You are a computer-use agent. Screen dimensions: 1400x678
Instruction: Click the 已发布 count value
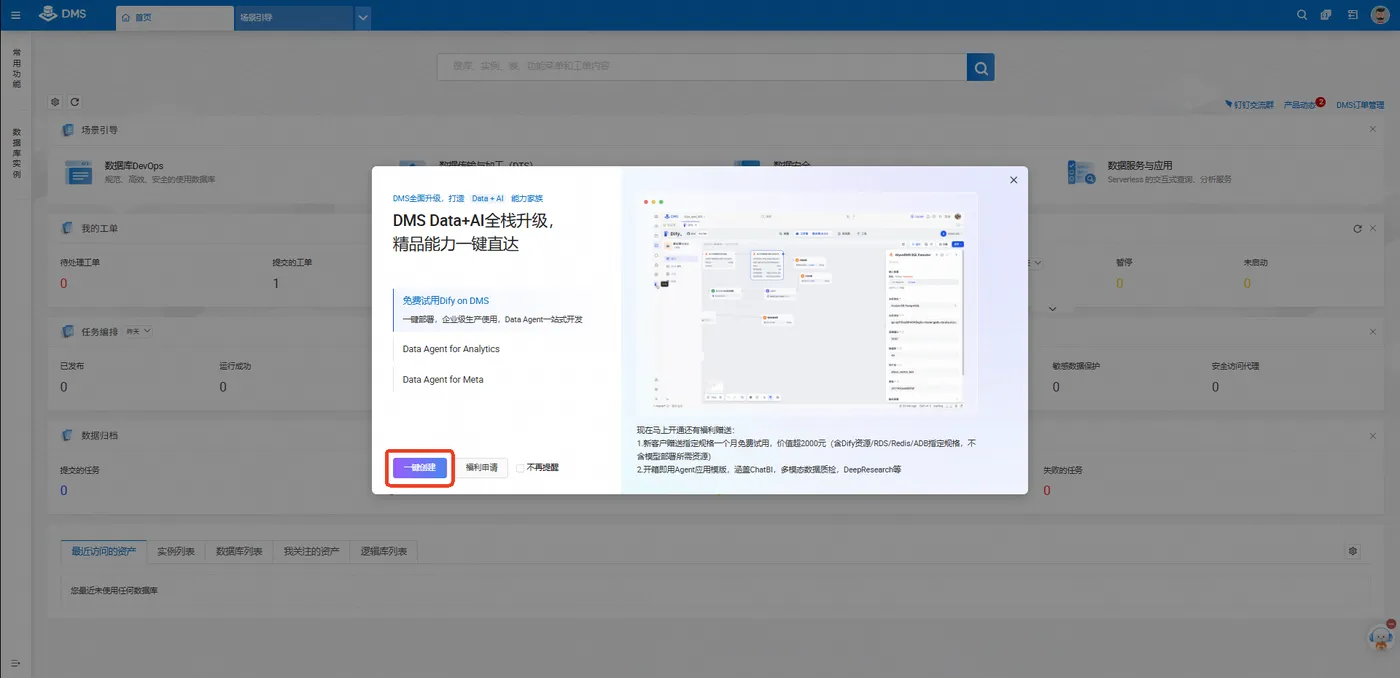tap(64, 387)
